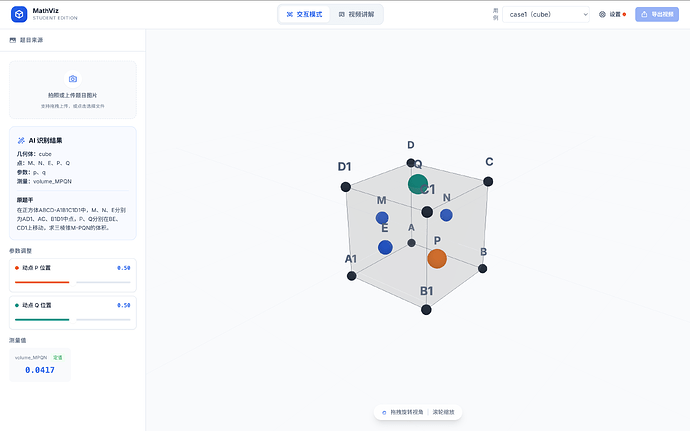Click the B1 vertex of the cube

(x=426, y=310)
